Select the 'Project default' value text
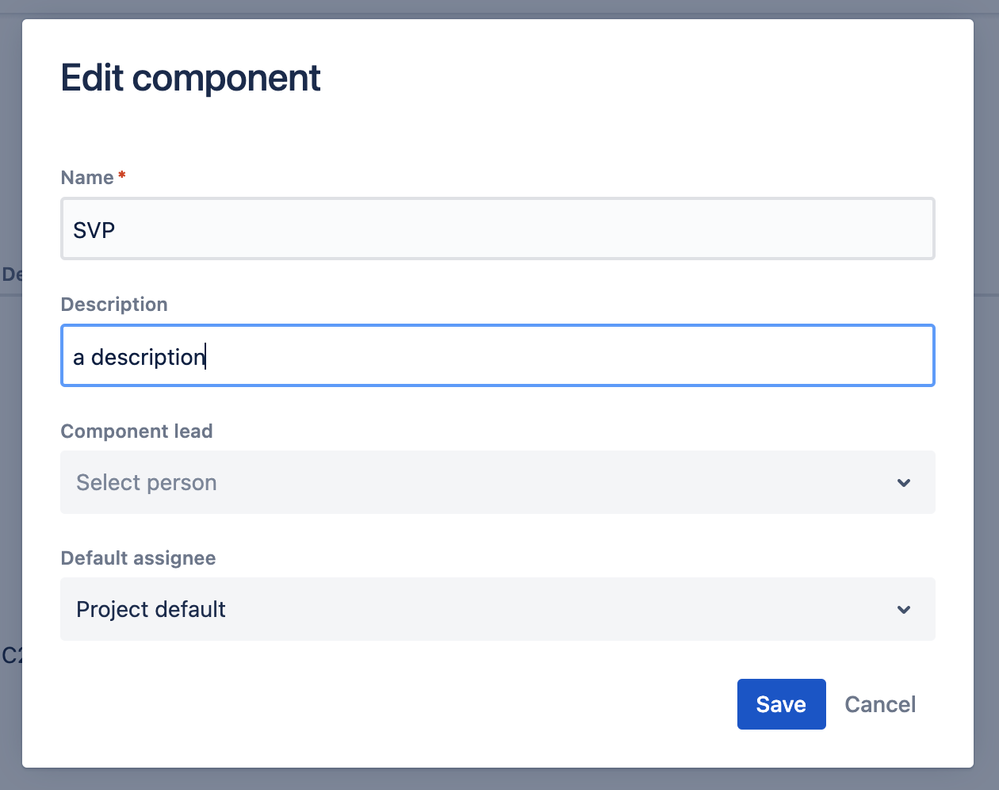The image size is (999, 790). point(151,609)
